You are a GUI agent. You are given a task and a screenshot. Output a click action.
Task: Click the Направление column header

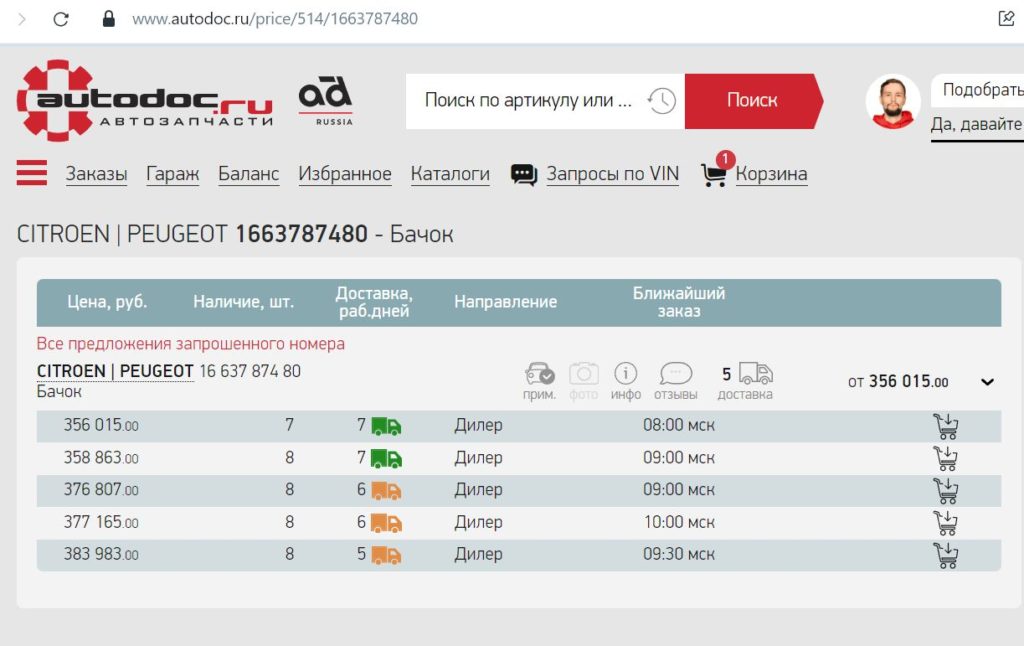505,302
